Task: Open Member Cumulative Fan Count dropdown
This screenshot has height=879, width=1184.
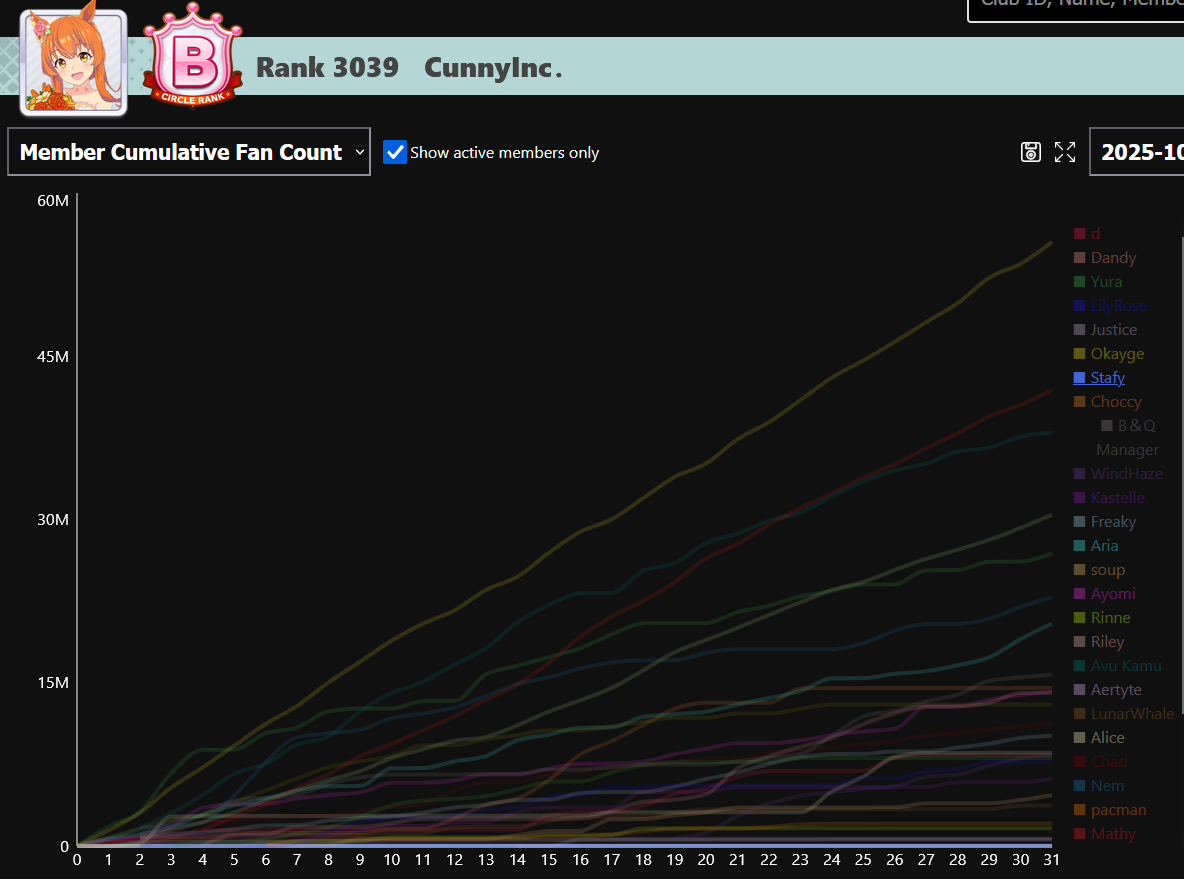Action: (x=189, y=152)
